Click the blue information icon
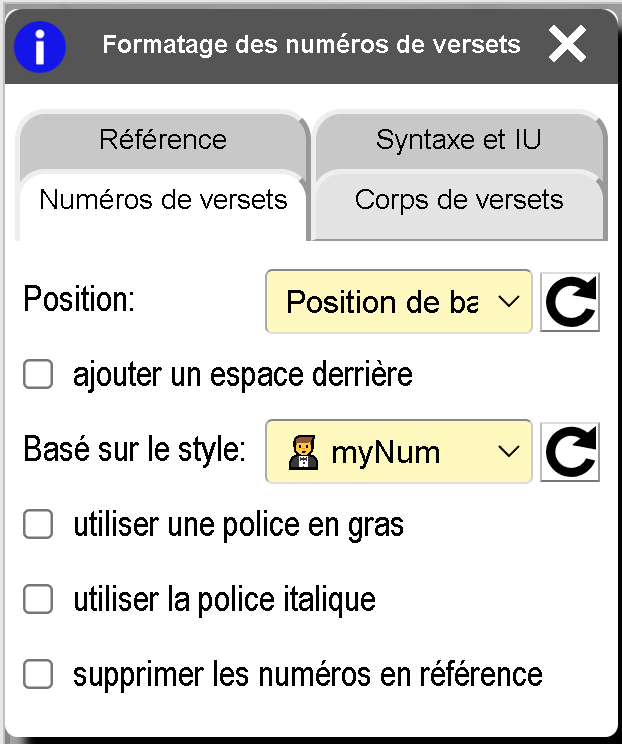 pos(40,46)
